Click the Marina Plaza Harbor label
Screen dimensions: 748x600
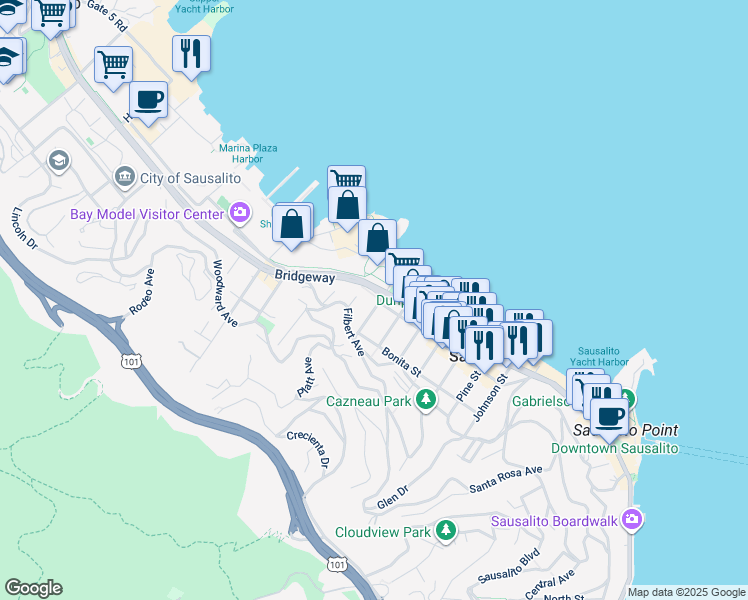tap(248, 154)
